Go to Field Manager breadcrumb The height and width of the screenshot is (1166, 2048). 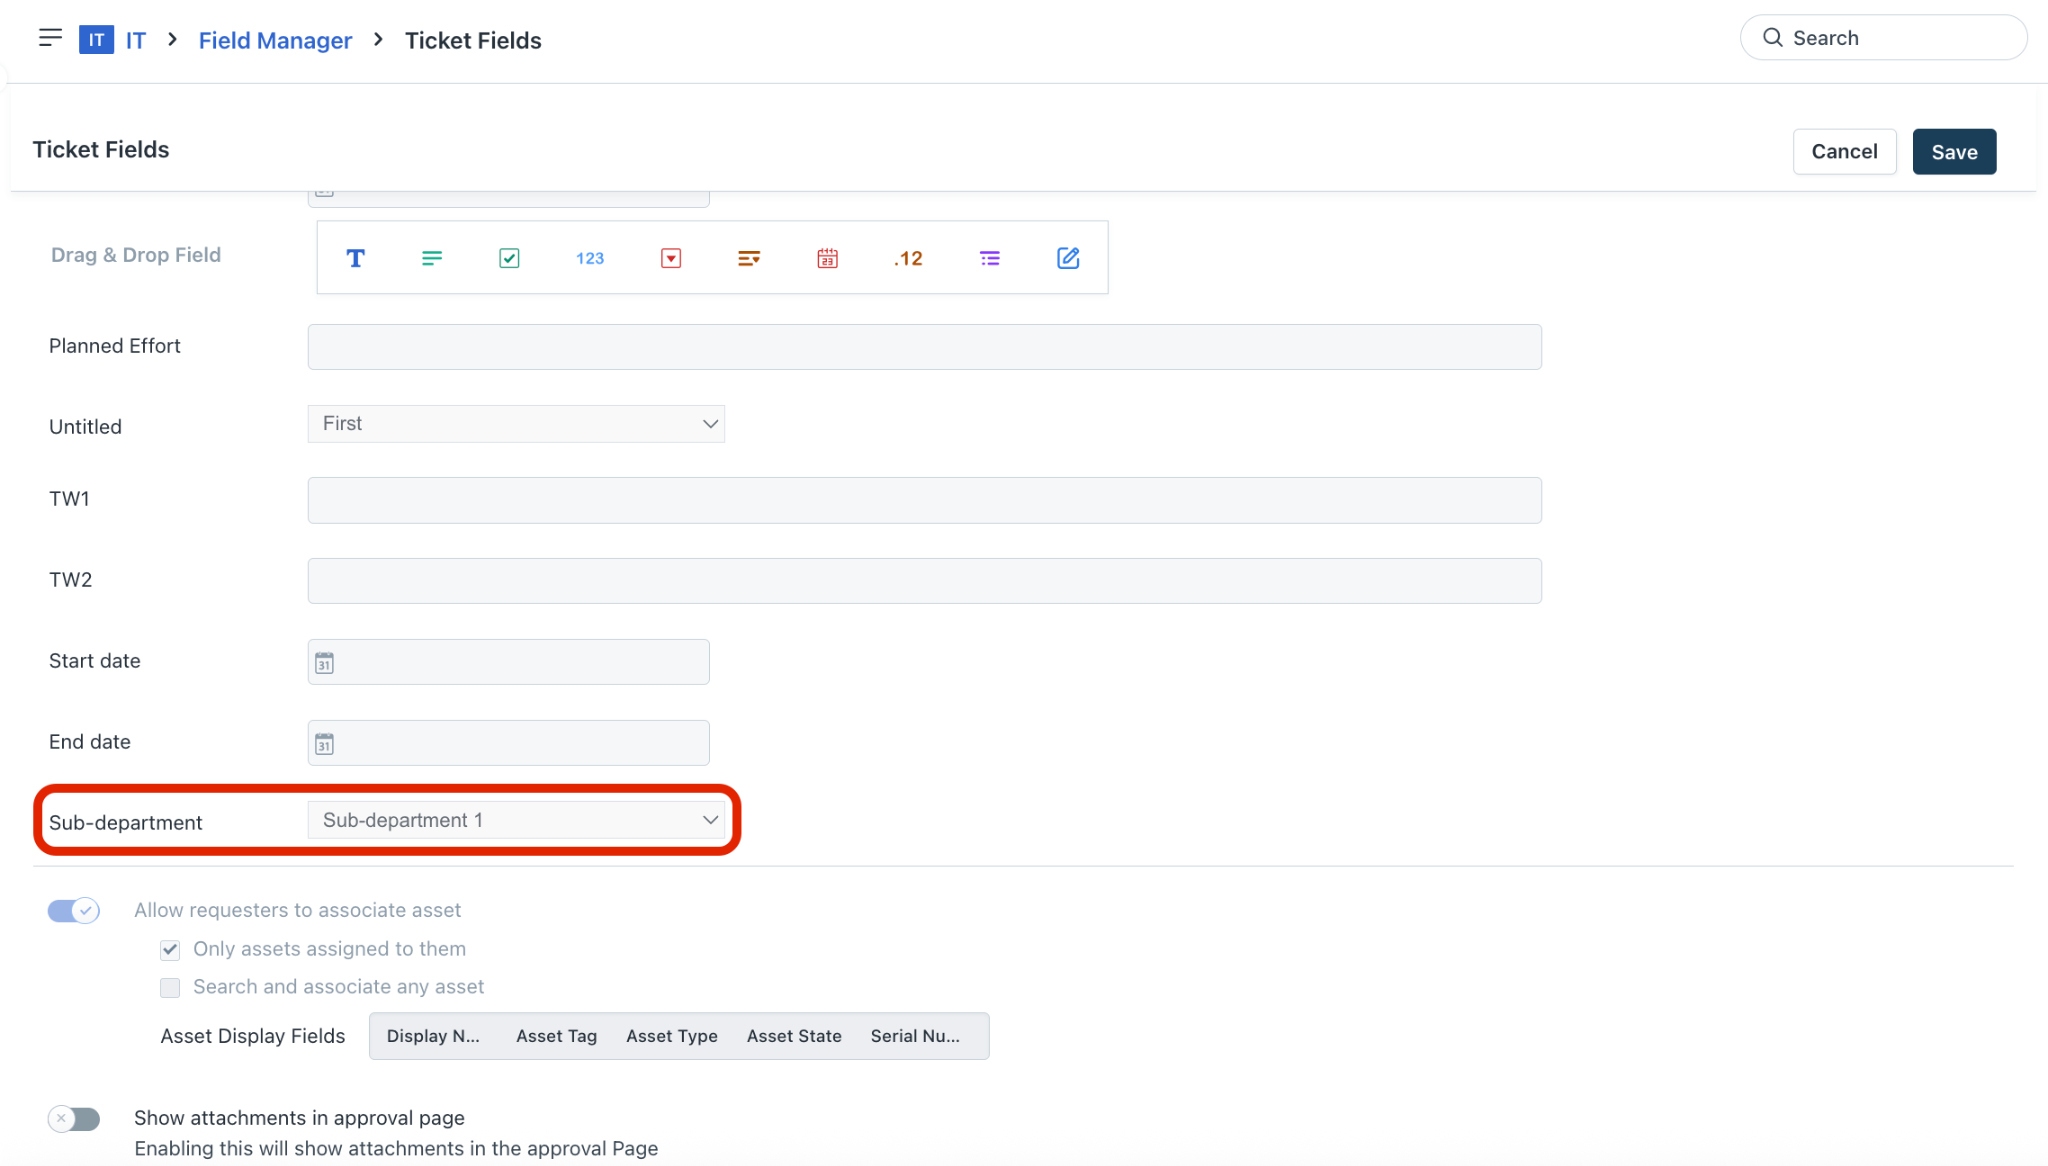275,40
